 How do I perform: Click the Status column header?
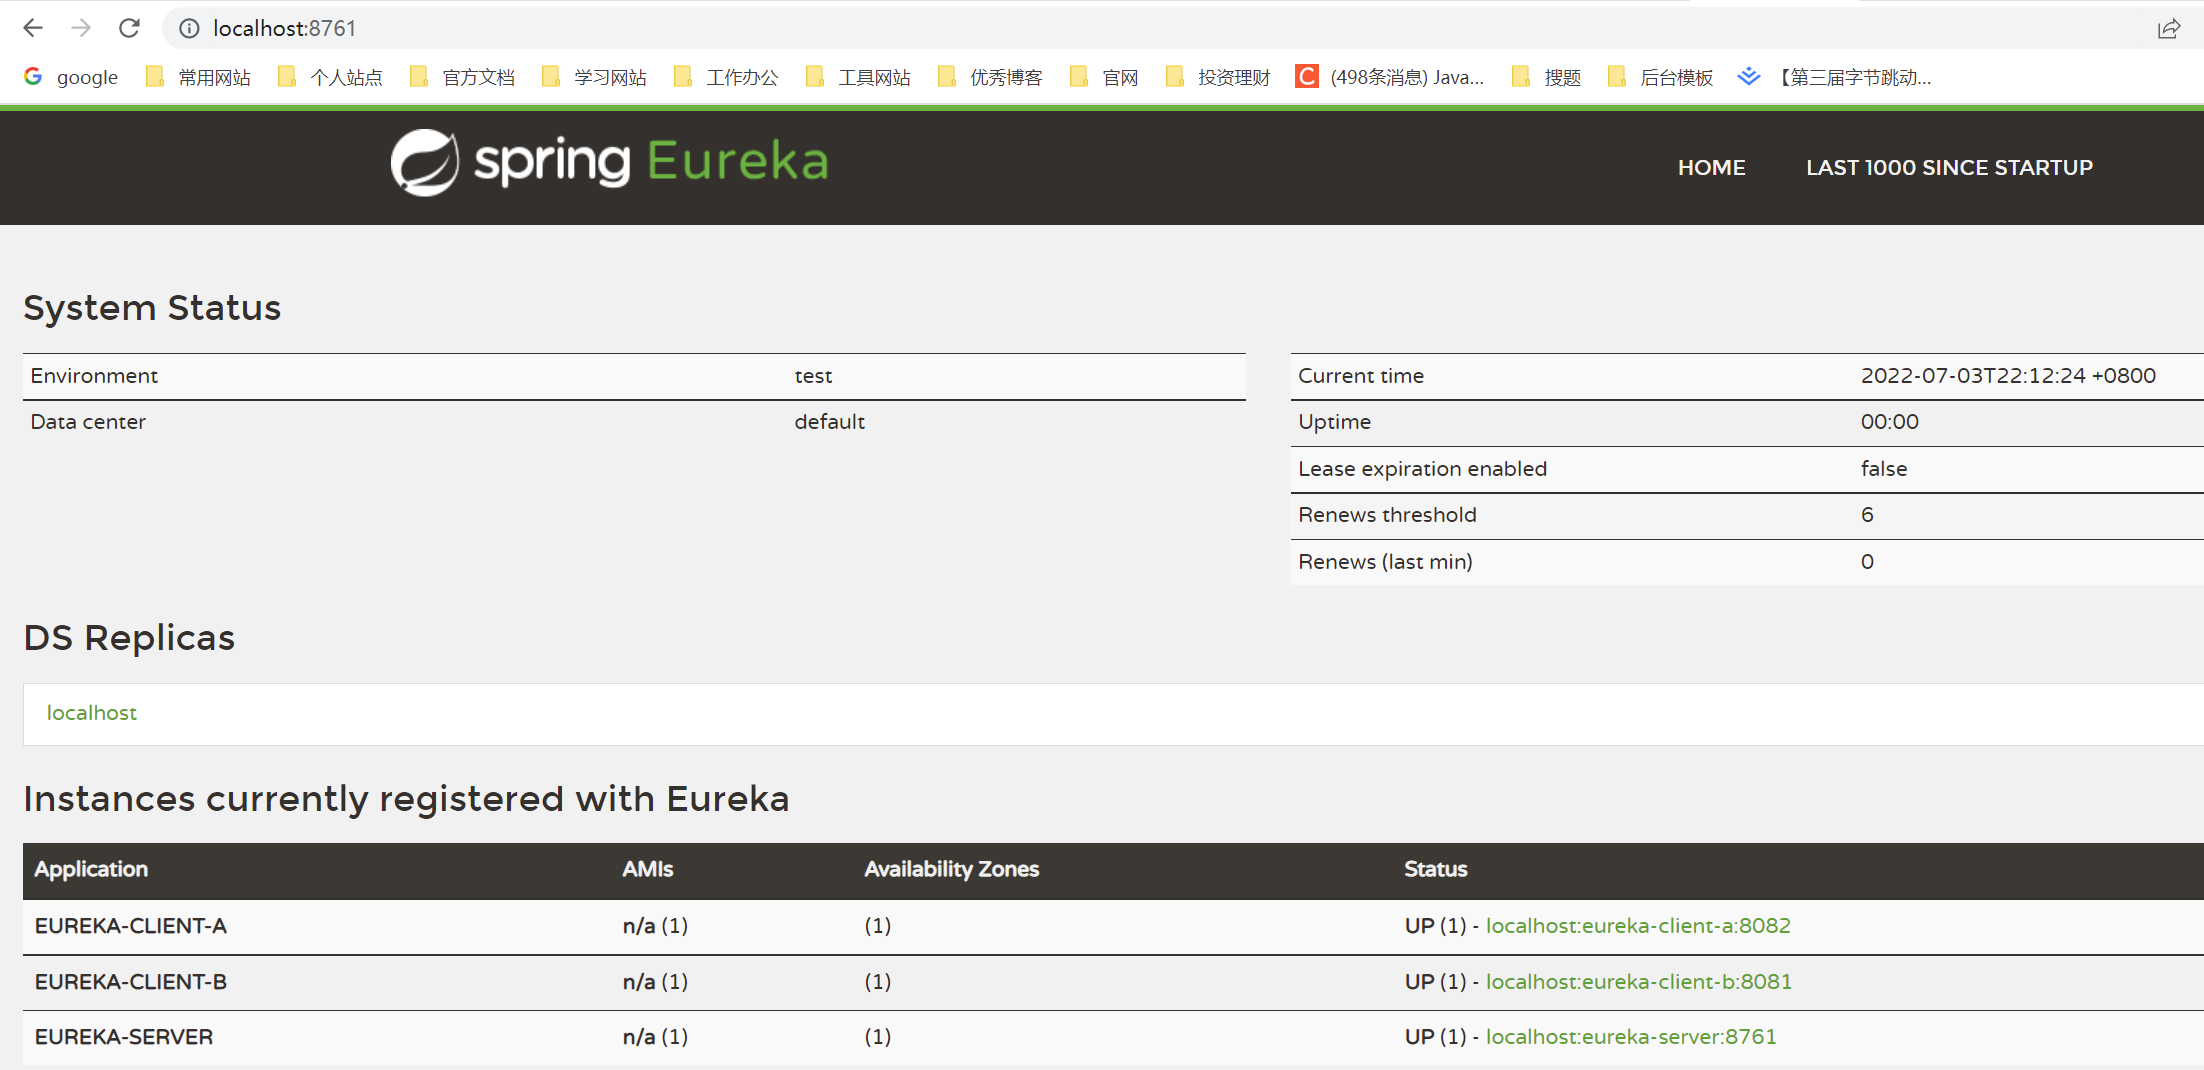coord(1435,869)
